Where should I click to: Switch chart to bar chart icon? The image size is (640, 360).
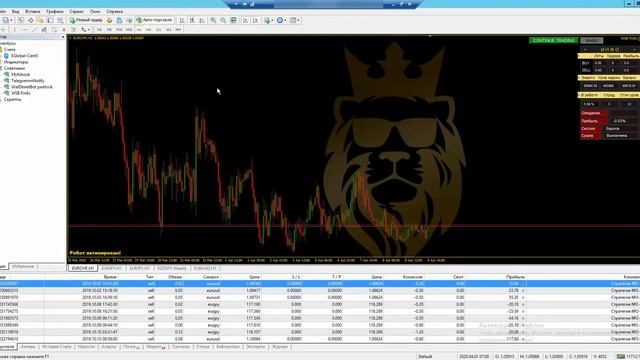tap(182, 20)
